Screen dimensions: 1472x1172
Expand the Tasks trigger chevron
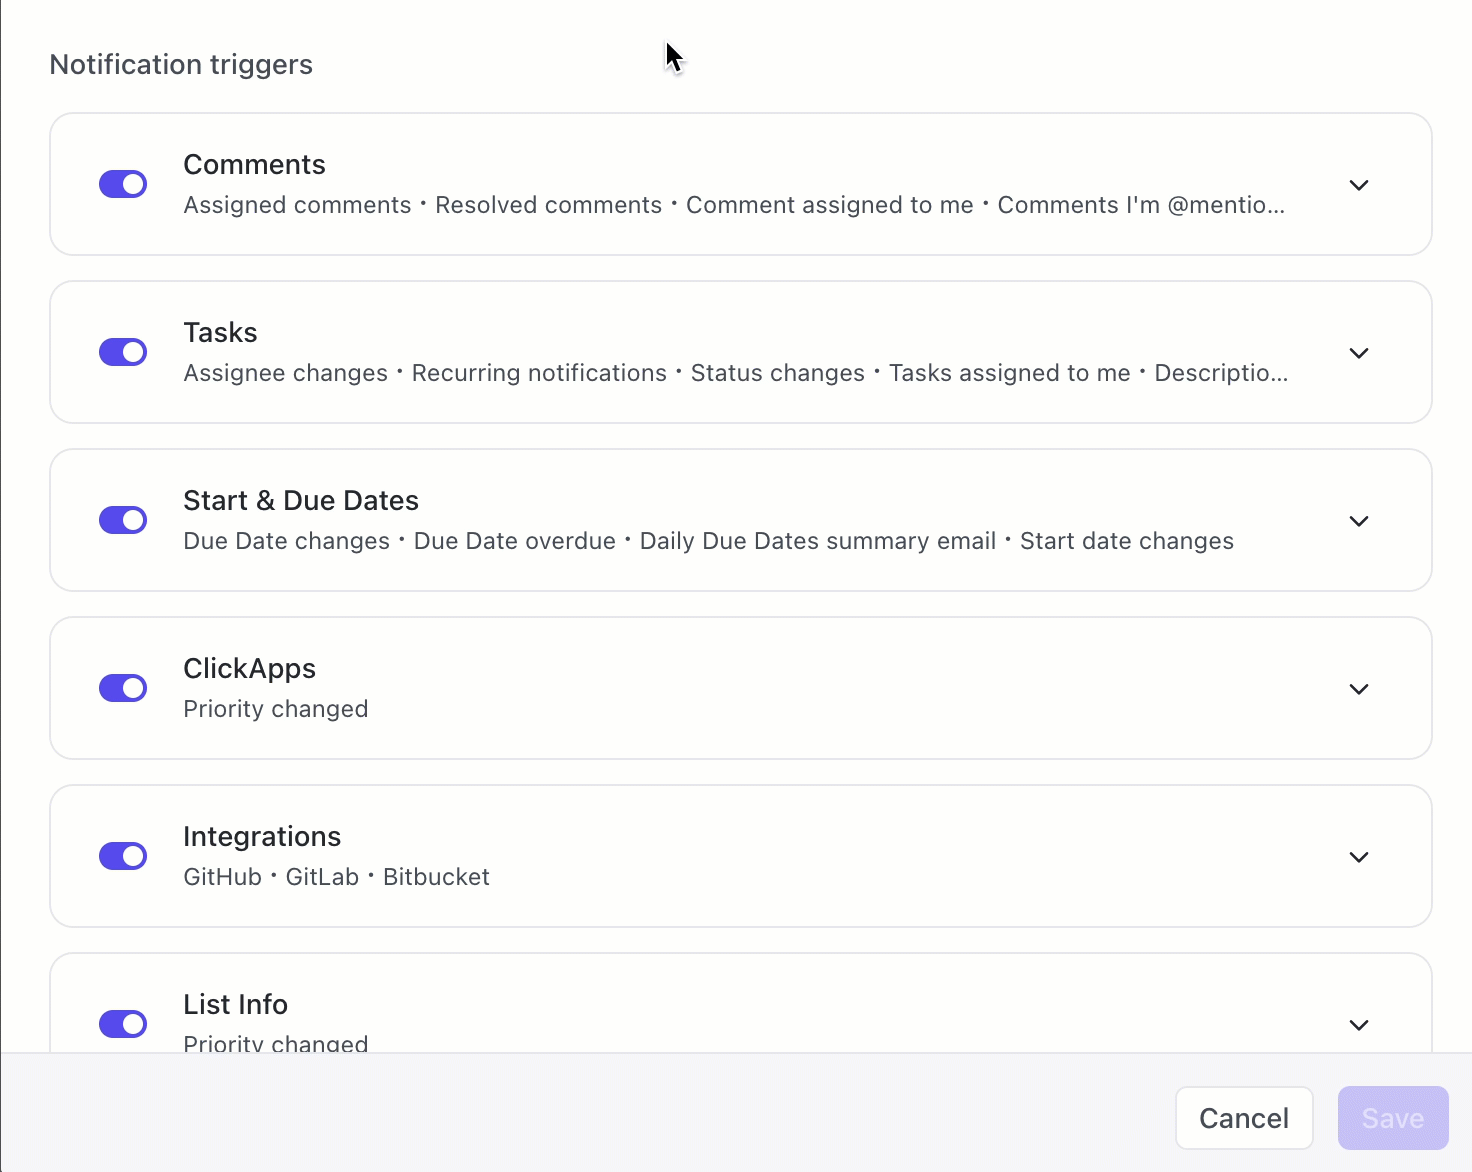point(1359,353)
